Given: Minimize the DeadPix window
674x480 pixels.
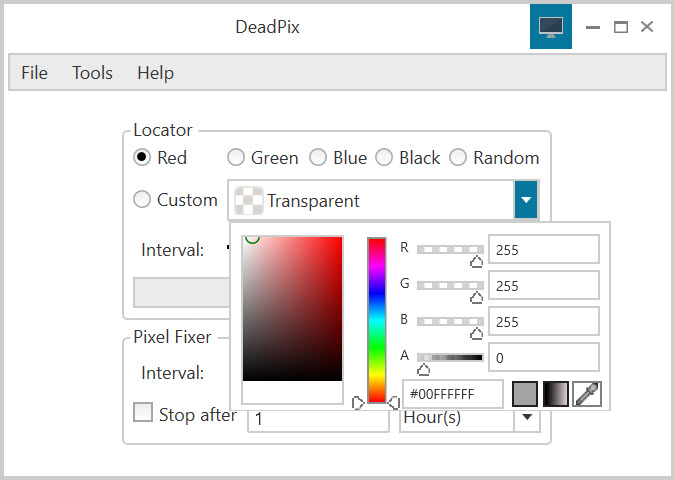Looking at the screenshot, I should 593,27.
